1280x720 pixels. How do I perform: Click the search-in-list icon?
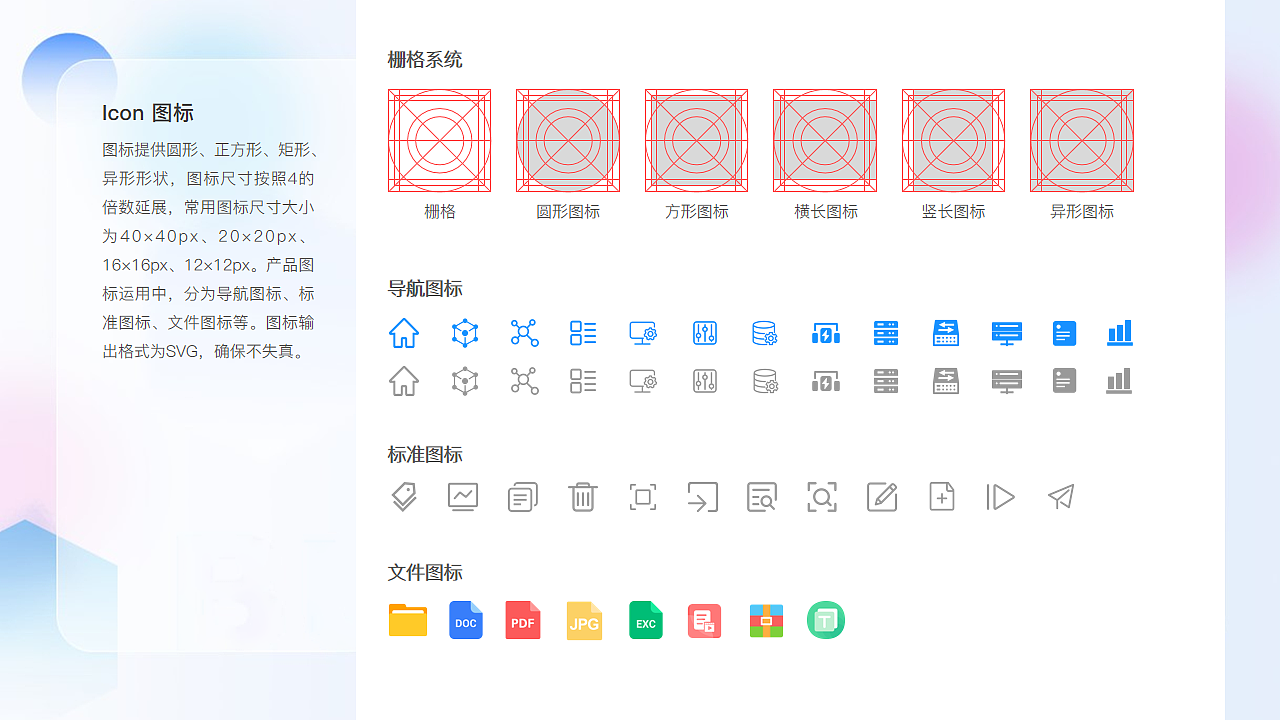tap(762, 497)
